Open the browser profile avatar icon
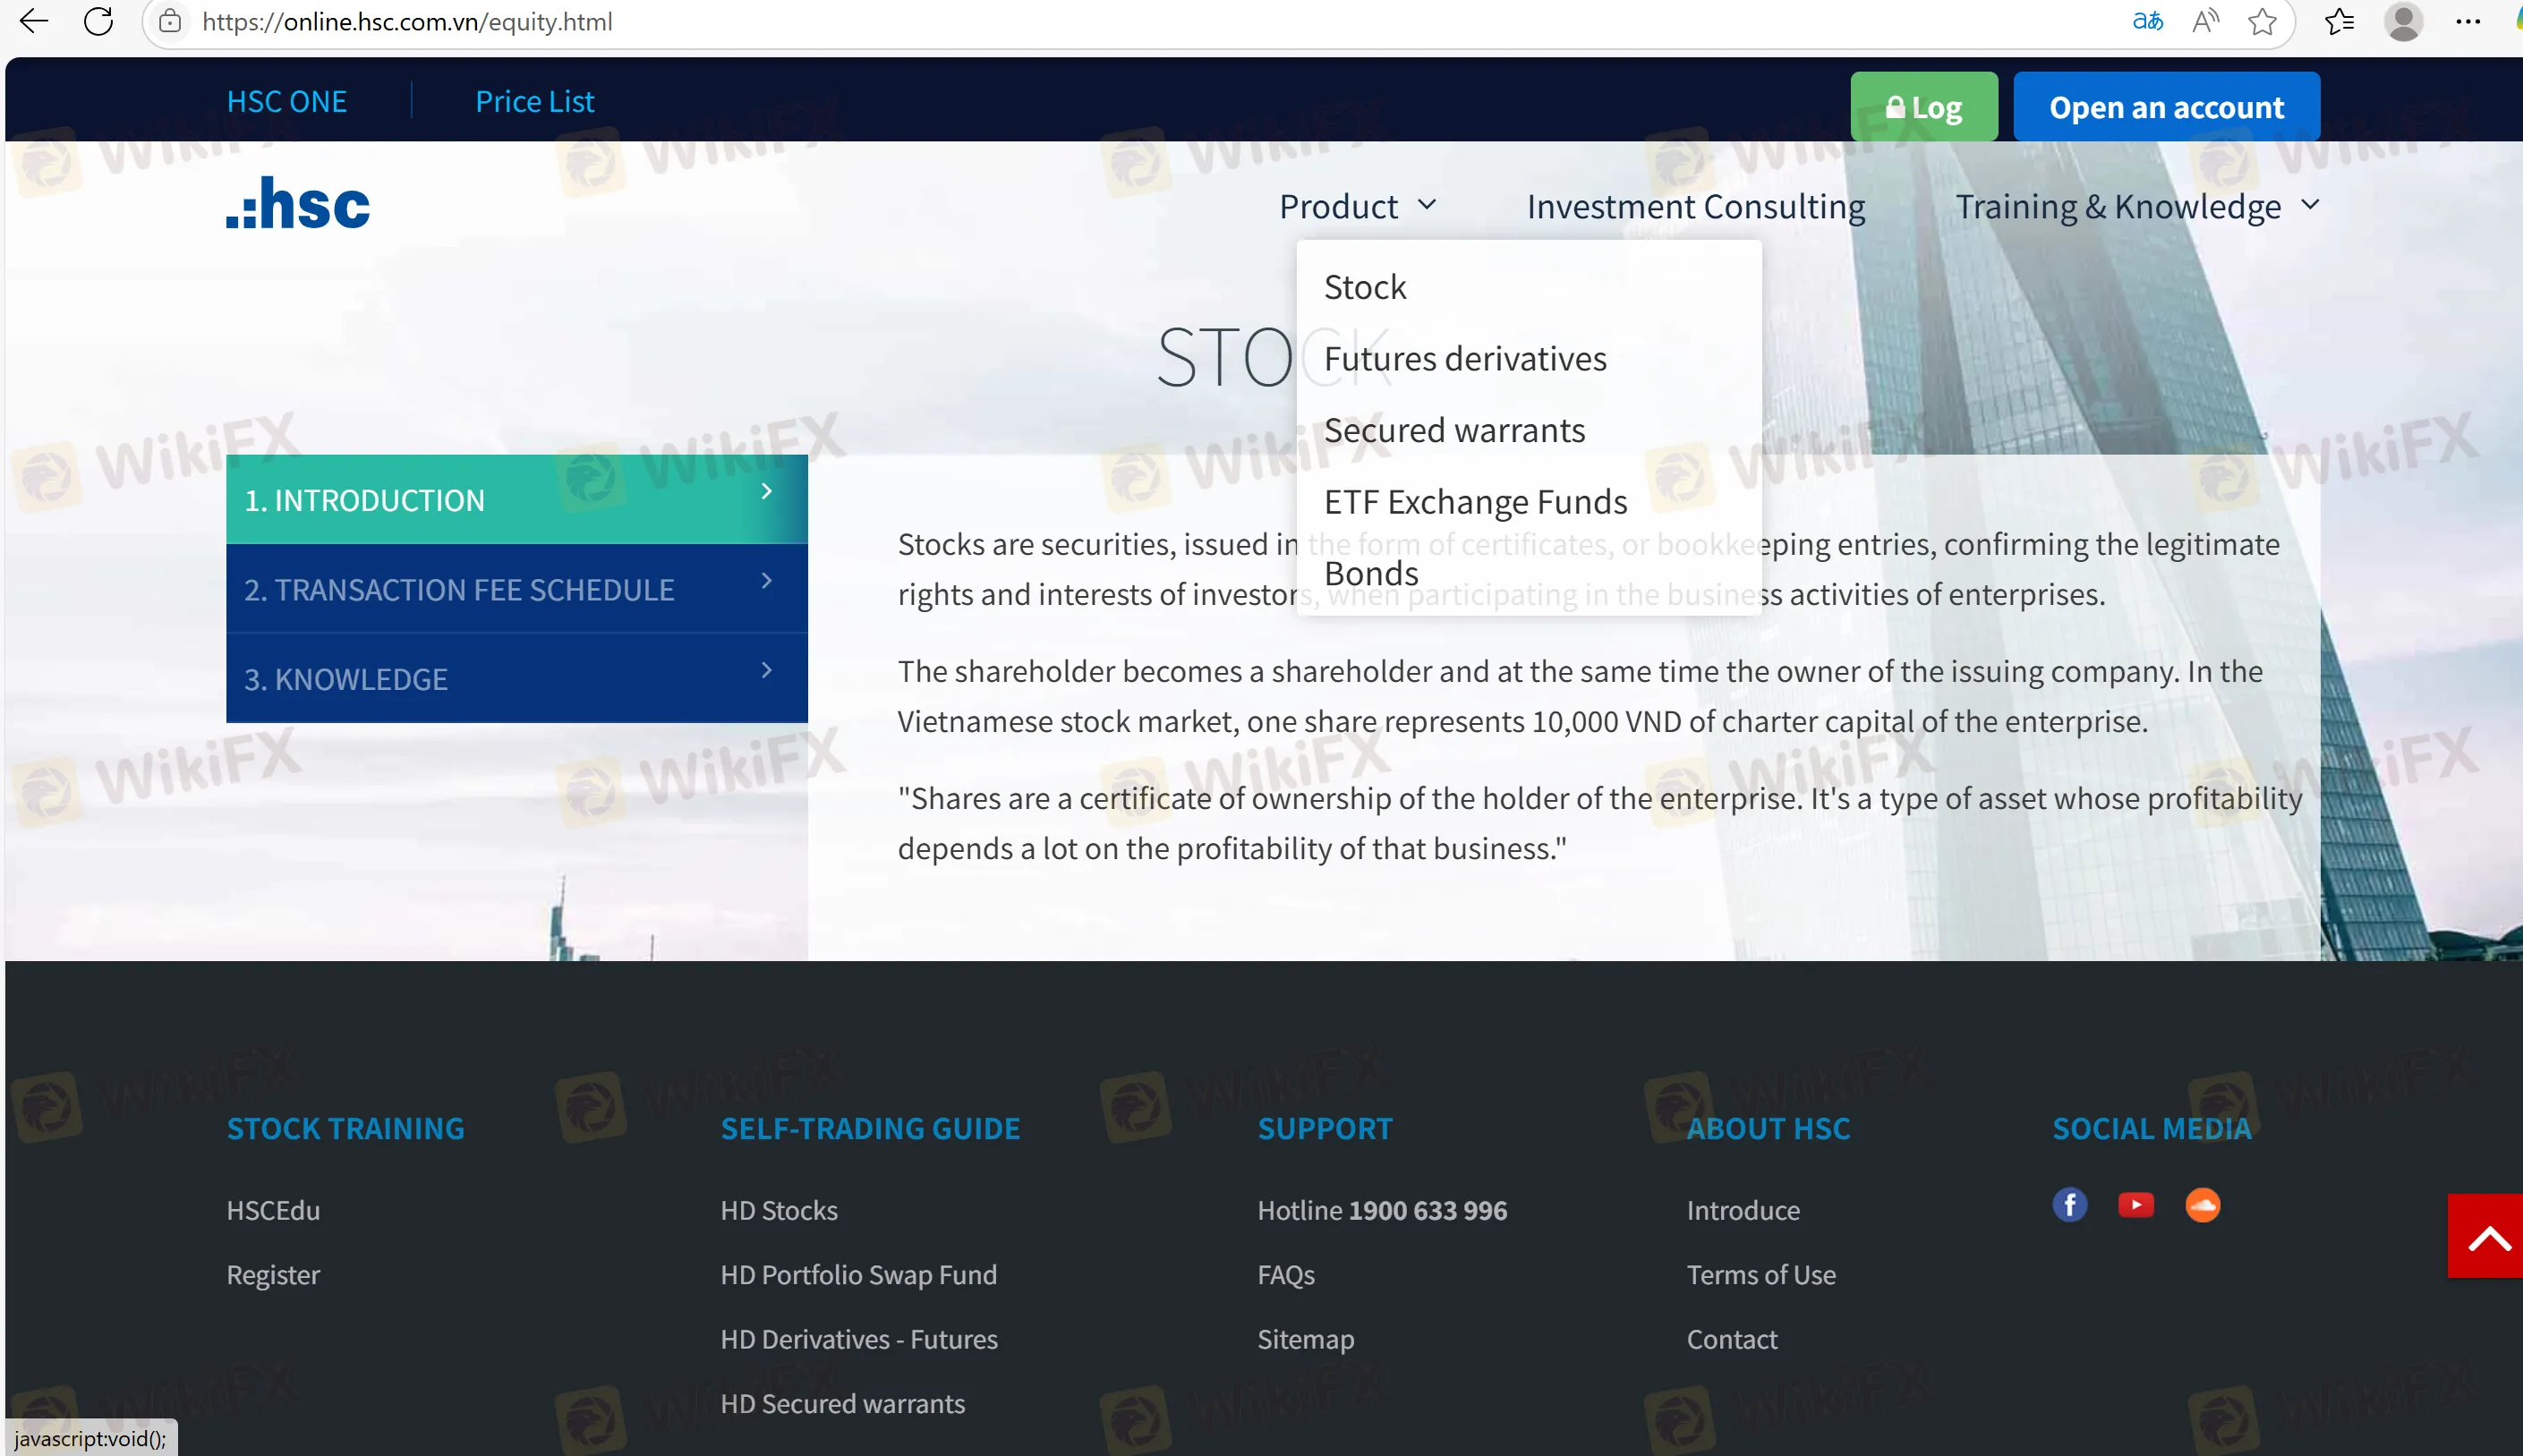2523x1456 pixels. (x=2402, y=21)
